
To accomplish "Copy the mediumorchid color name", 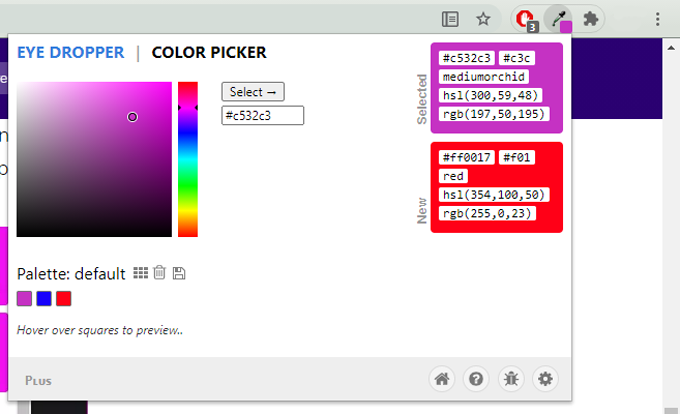I will point(484,77).
